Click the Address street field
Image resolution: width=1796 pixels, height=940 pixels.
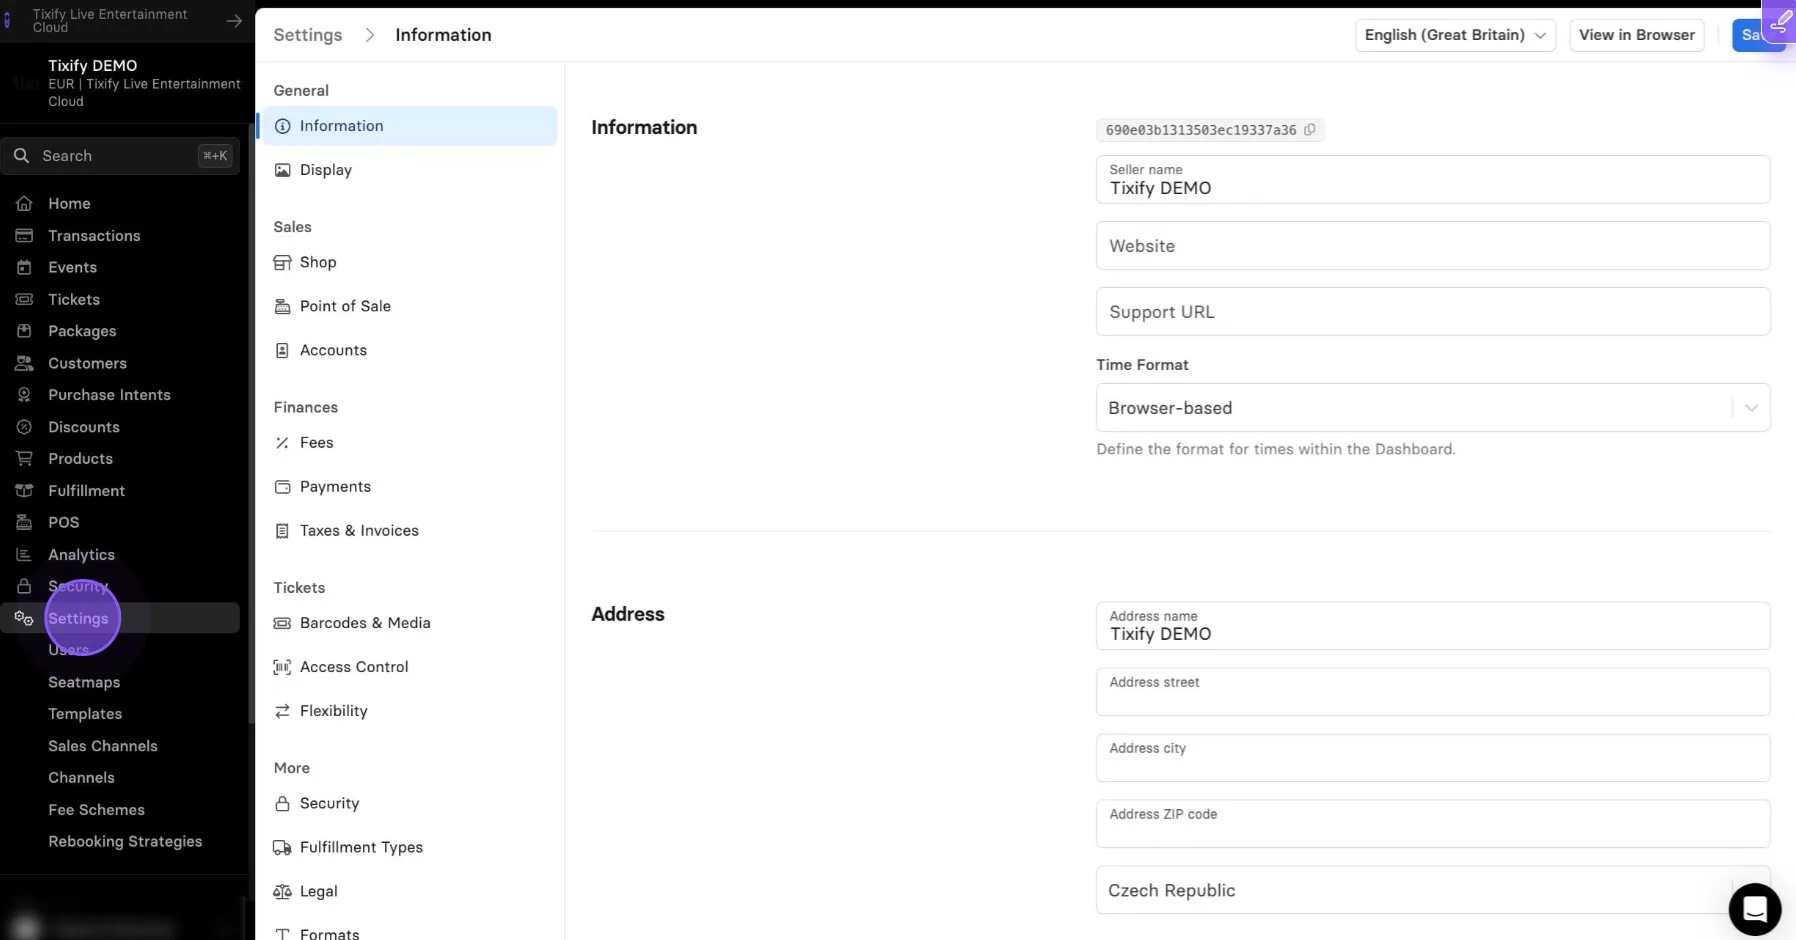tap(1433, 692)
